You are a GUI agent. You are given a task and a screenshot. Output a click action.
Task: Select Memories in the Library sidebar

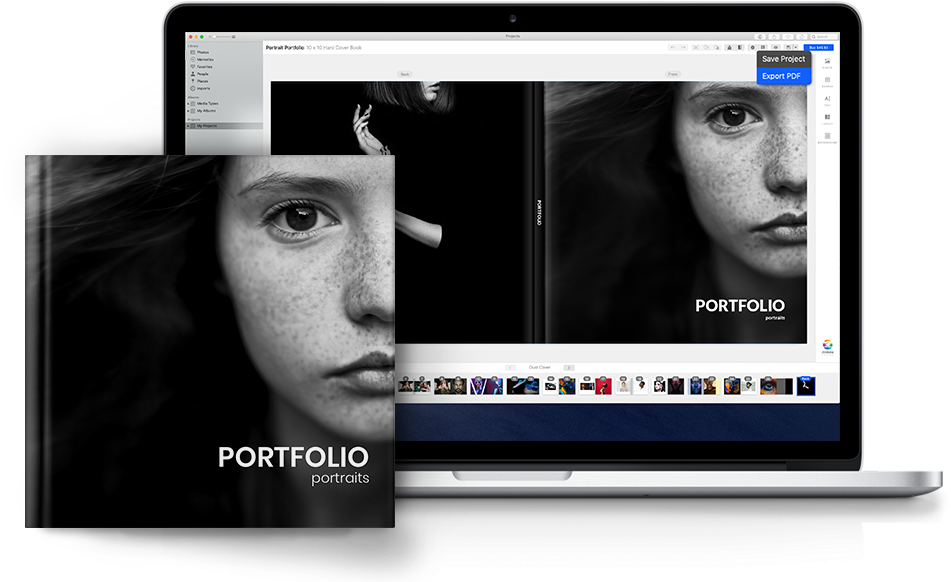(x=203, y=60)
